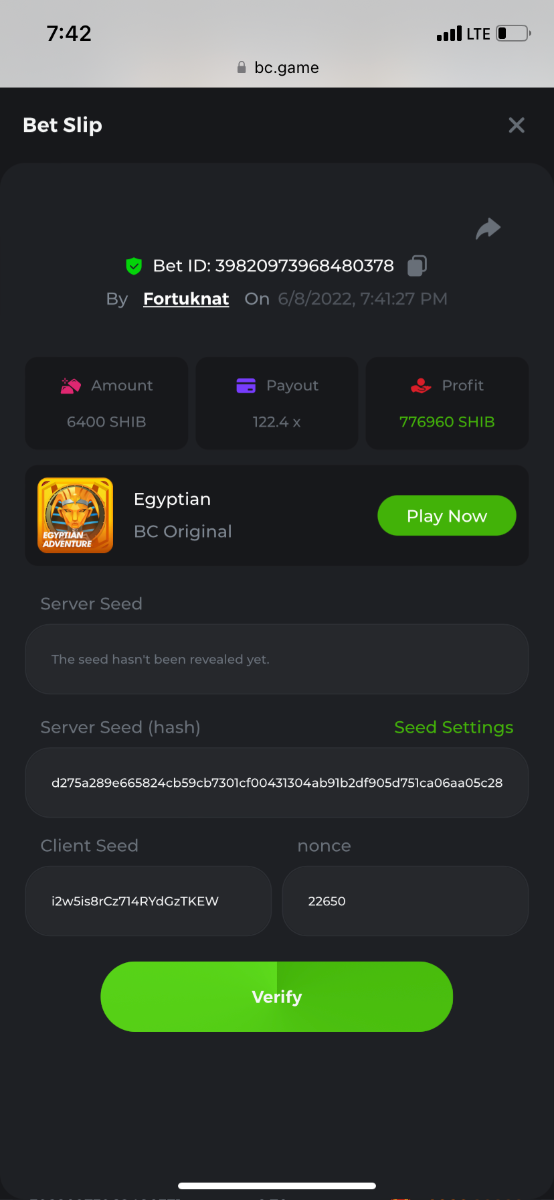Tap the red Profit icon

[421, 386]
